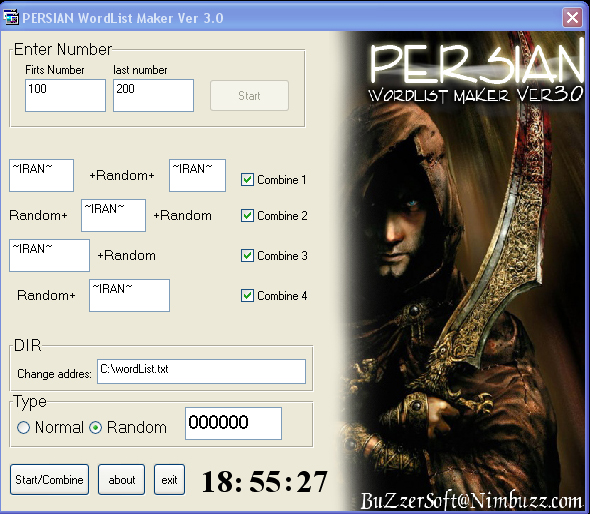This screenshot has height=514, width=590.
Task: Click the 18:55:27 clock display
Action: 265,481
